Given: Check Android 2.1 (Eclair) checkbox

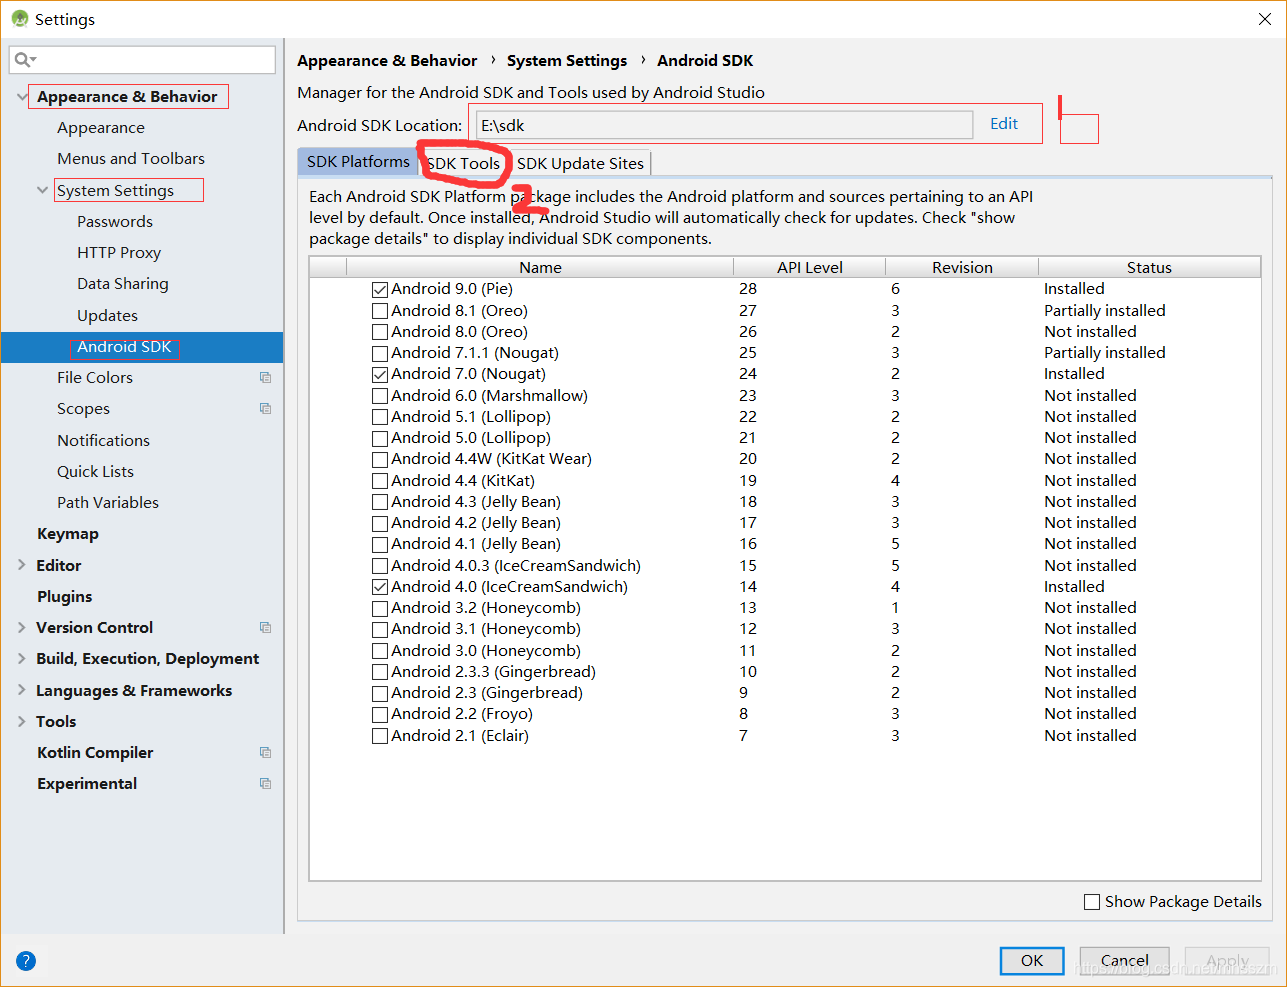Looking at the screenshot, I should pyautogui.click(x=380, y=736).
